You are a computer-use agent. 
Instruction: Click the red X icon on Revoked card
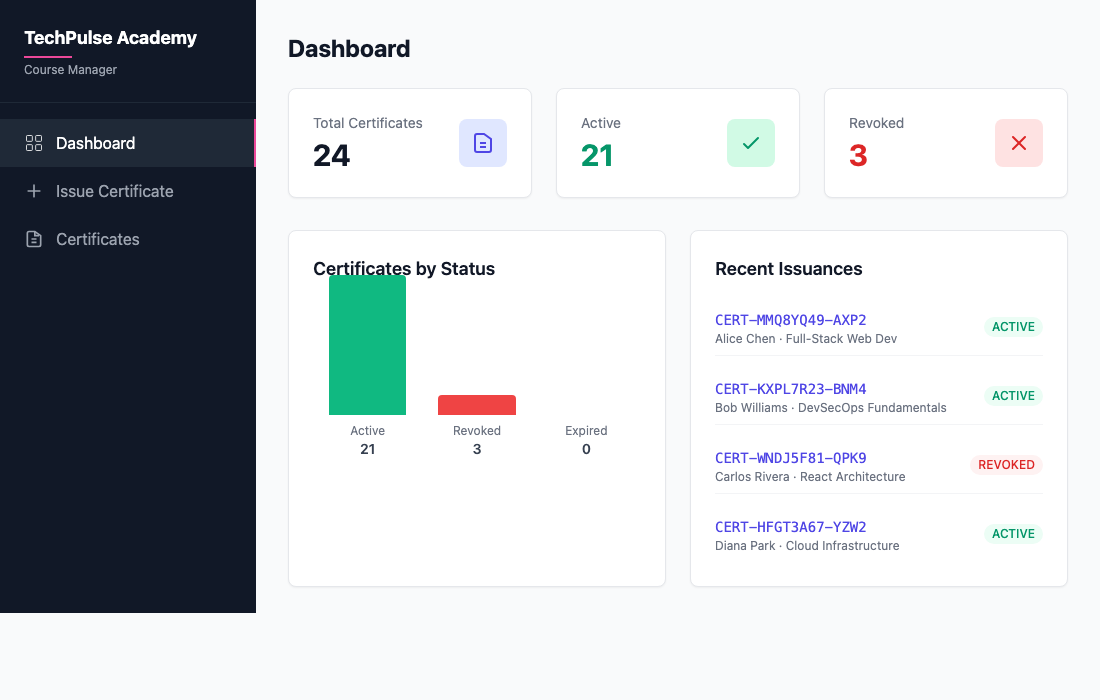coord(1018,143)
